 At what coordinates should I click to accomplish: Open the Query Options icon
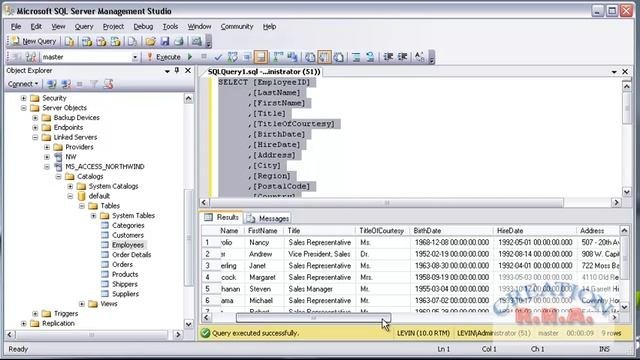coord(247,57)
